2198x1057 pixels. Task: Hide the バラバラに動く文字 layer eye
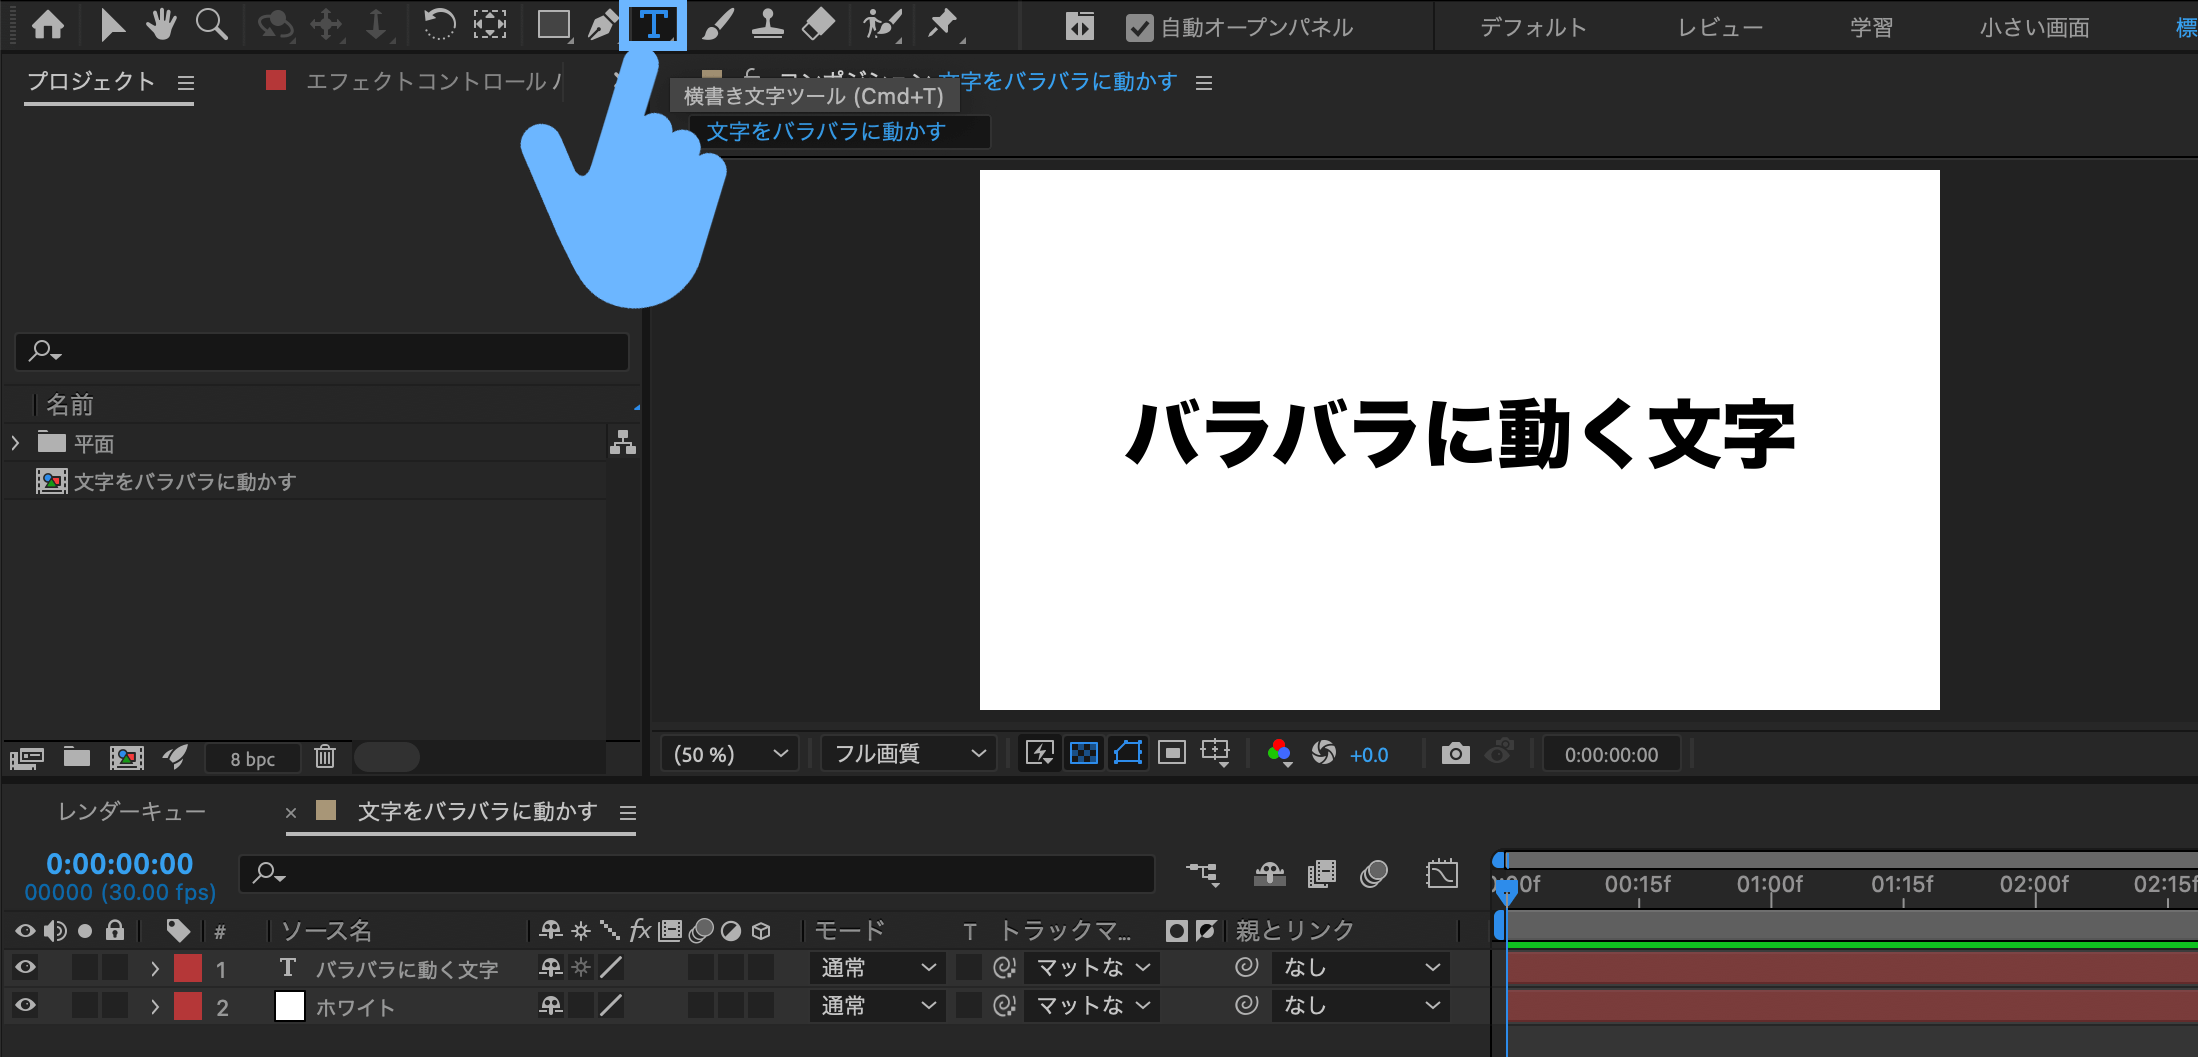pos(25,967)
